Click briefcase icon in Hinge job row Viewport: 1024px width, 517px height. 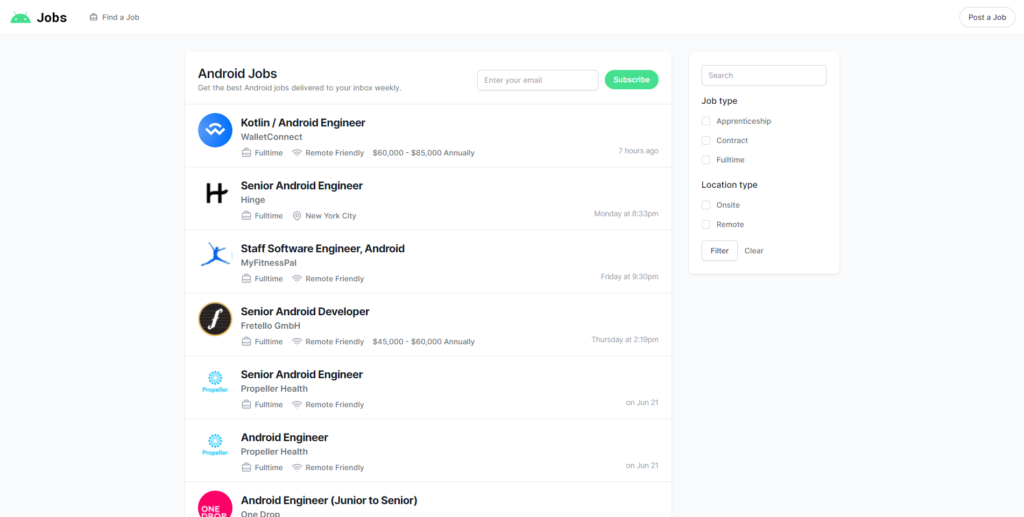pos(246,215)
